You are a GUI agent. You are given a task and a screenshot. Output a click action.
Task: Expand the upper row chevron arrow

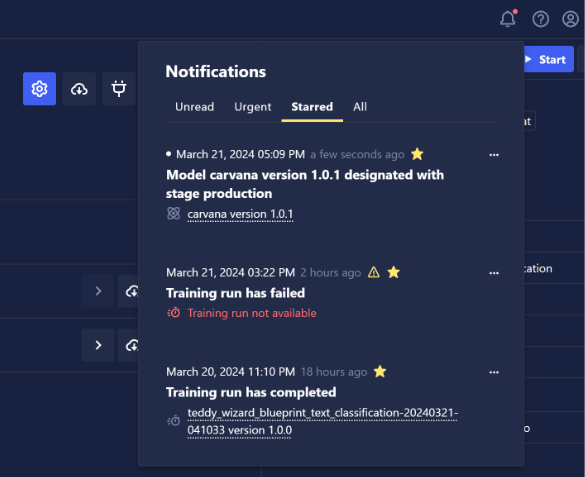click(98, 291)
